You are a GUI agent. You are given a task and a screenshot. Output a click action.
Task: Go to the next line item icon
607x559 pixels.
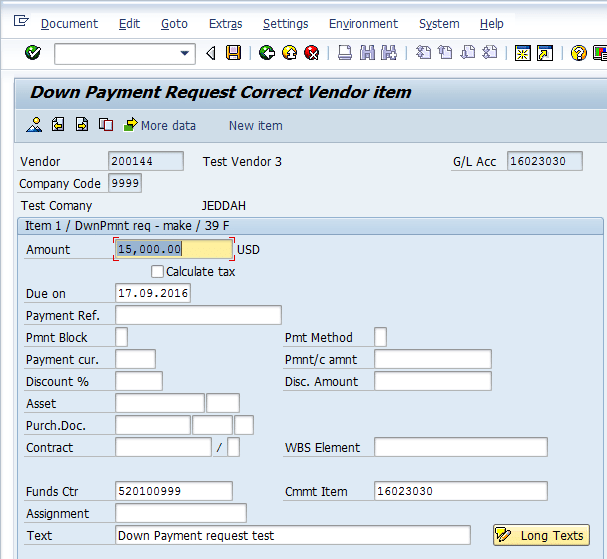[82, 125]
